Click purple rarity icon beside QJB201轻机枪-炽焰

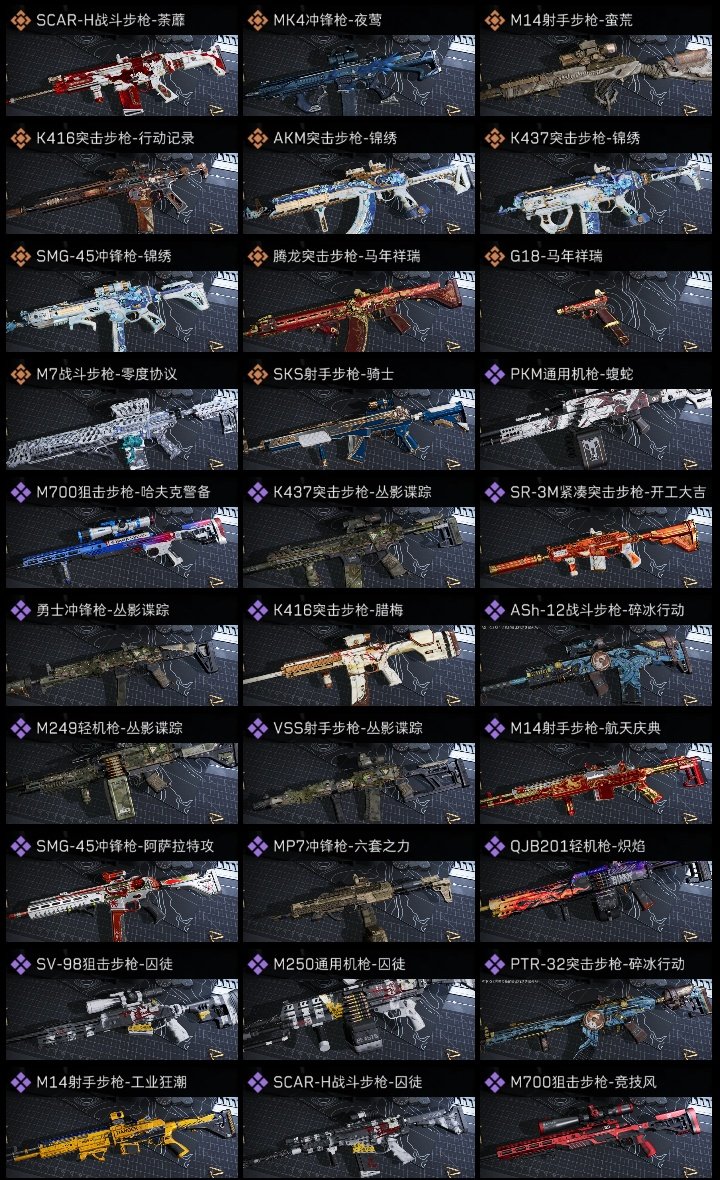click(494, 846)
